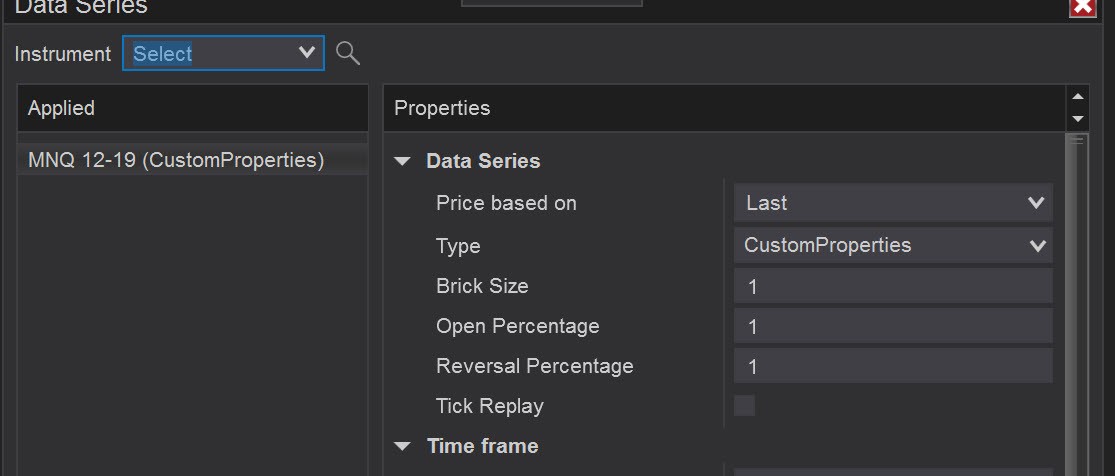The image size is (1115, 476).
Task: Click the instrument search magnifier icon
Action: 348,54
